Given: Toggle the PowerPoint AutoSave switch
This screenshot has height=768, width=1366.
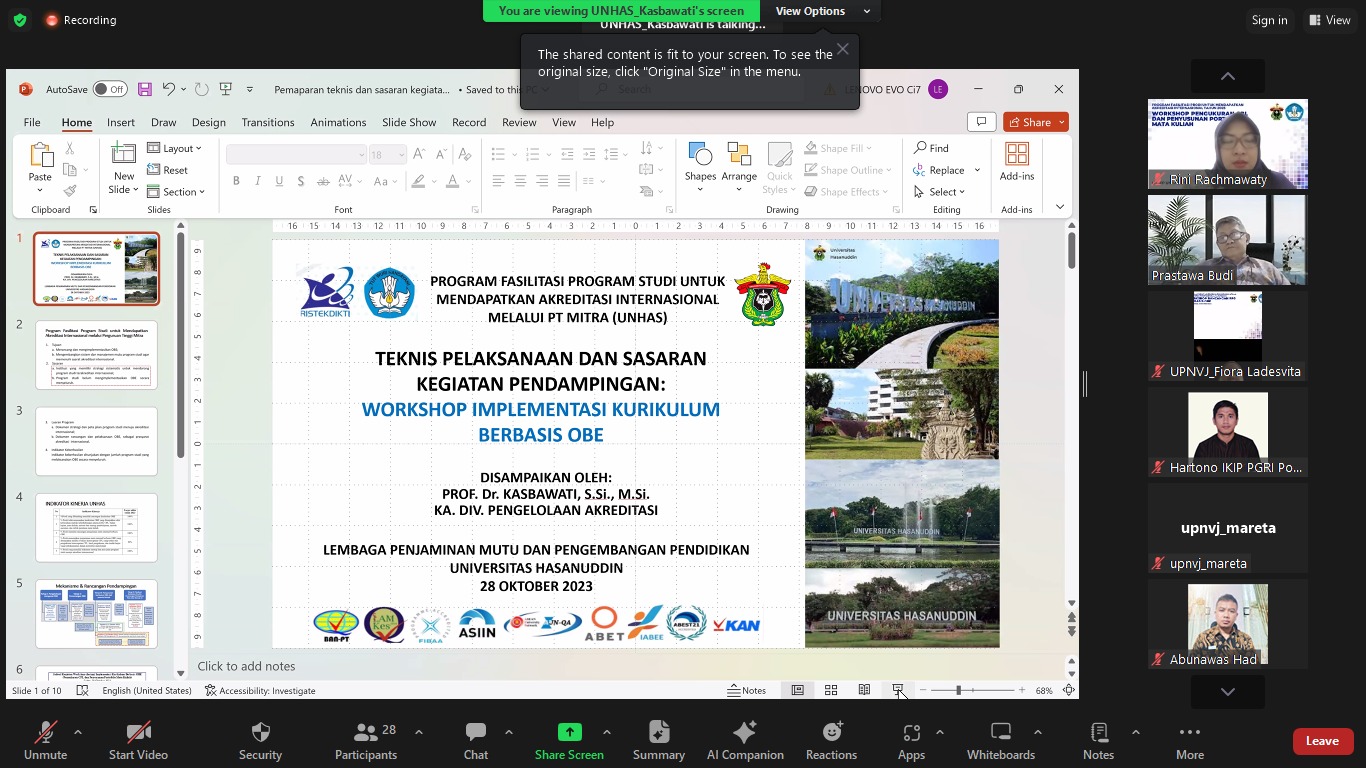Looking at the screenshot, I should 110,89.
